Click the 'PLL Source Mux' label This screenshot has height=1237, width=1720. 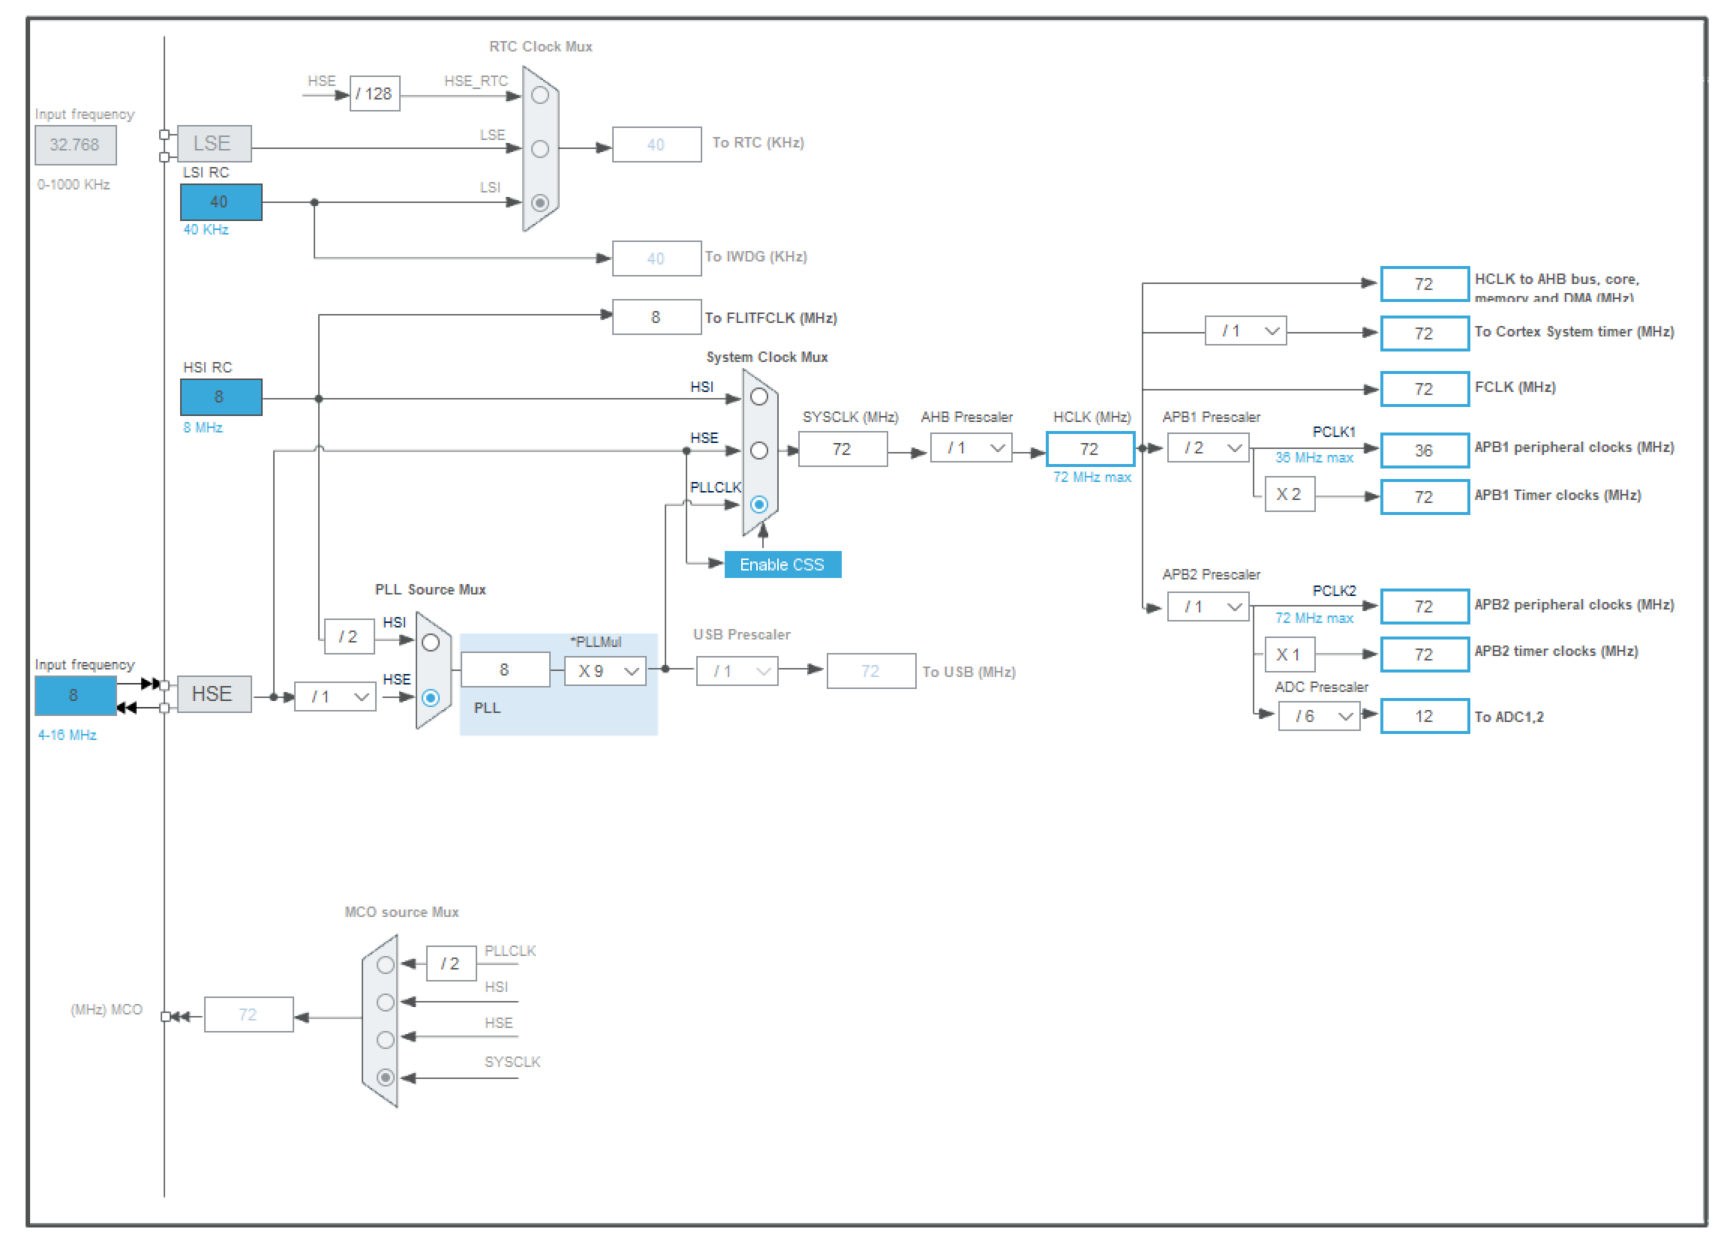click(x=430, y=590)
